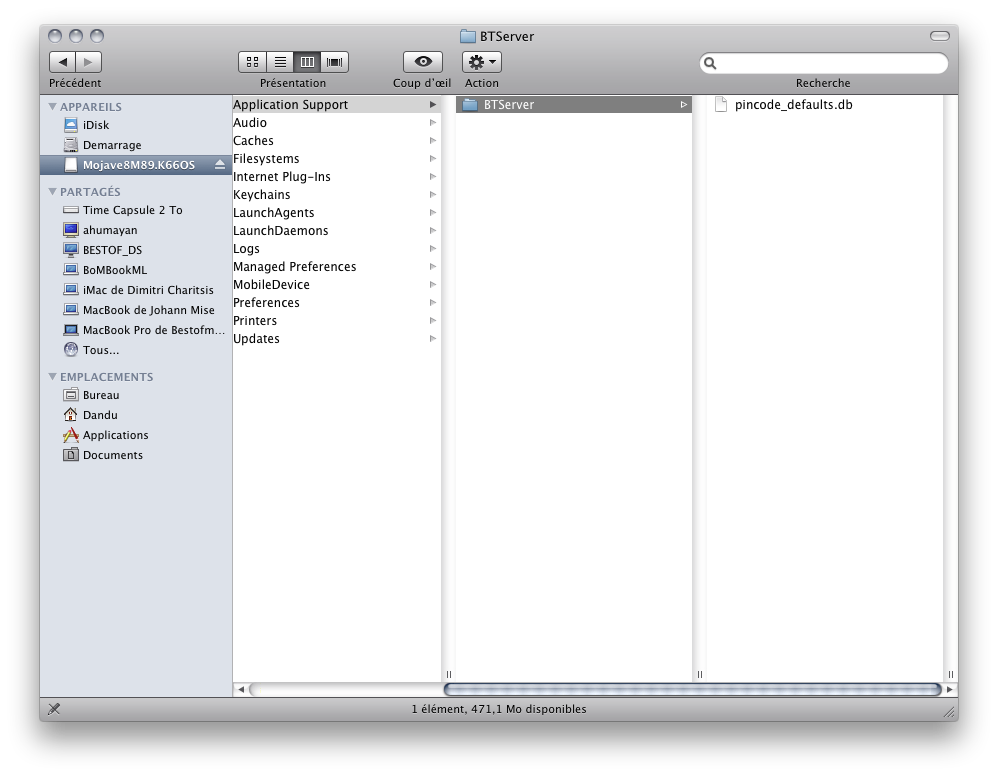
Task: Open Quick Look with the eye icon
Action: pos(422,62)
